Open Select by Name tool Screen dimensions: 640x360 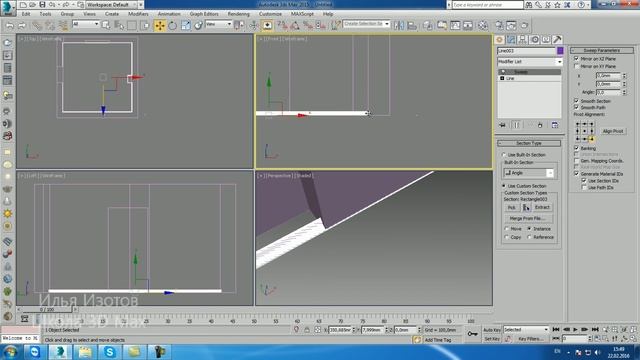[x=119, y=25]
